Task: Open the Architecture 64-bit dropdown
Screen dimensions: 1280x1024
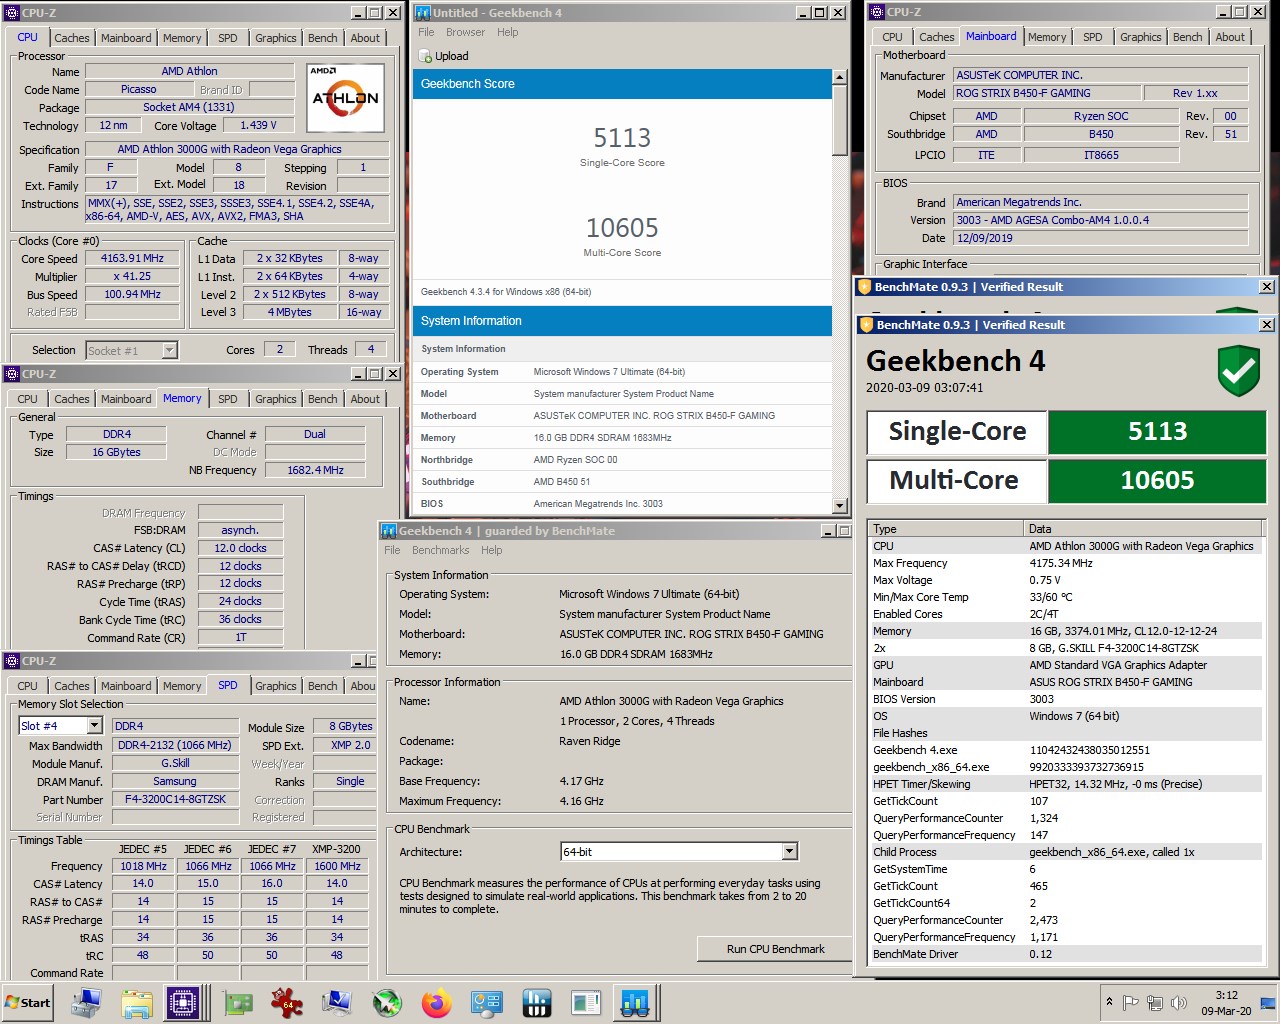Action: (x=789, y=852)
